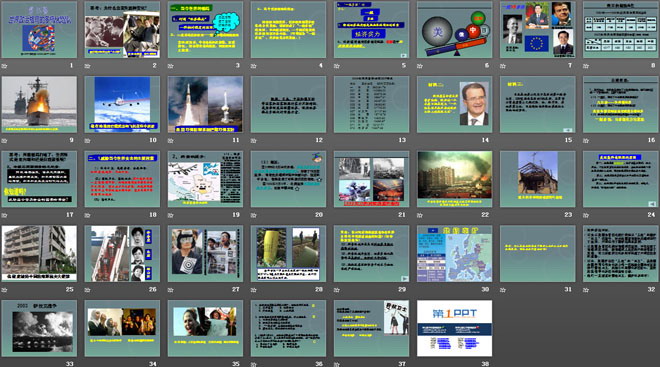Screen dimensions: 660x367
Task: Click the animation star icon under slide 16
Action: pos(586,140)
